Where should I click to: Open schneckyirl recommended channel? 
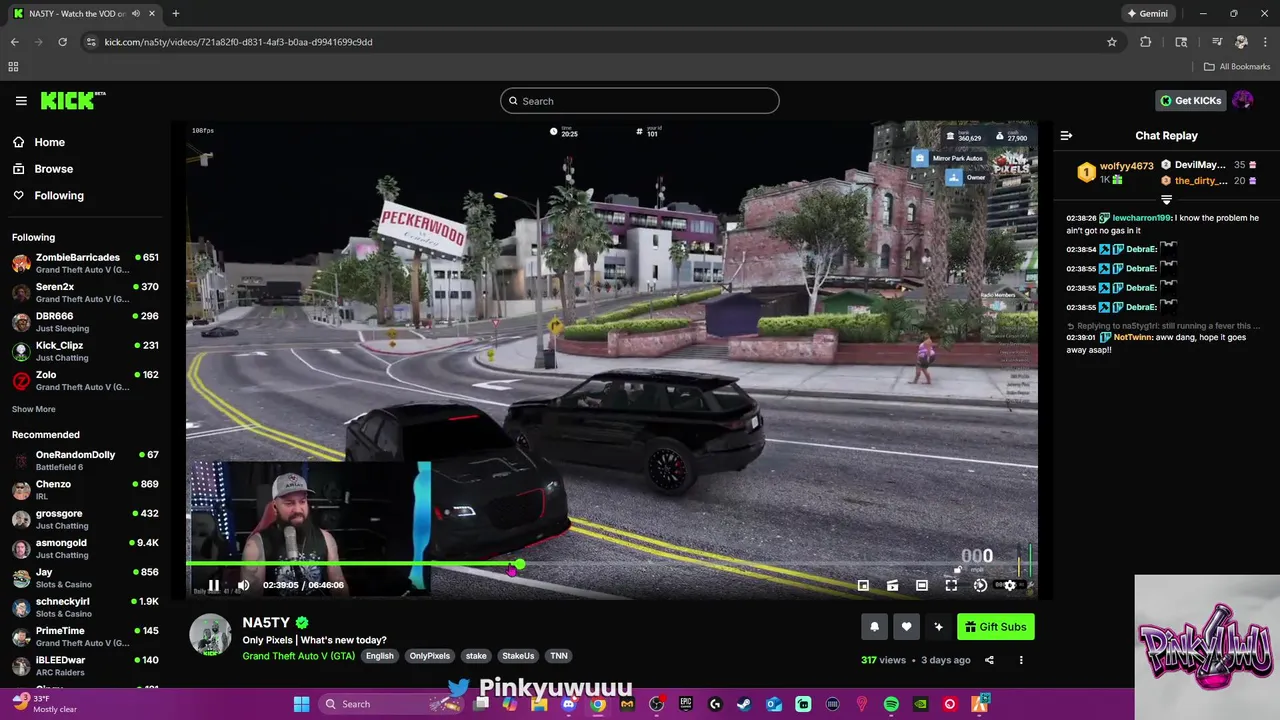click(85, 607)
